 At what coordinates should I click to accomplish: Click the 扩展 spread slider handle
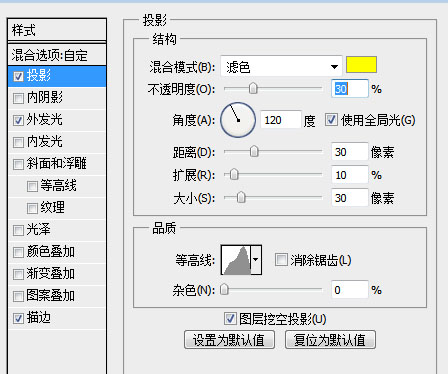(234, 174)
